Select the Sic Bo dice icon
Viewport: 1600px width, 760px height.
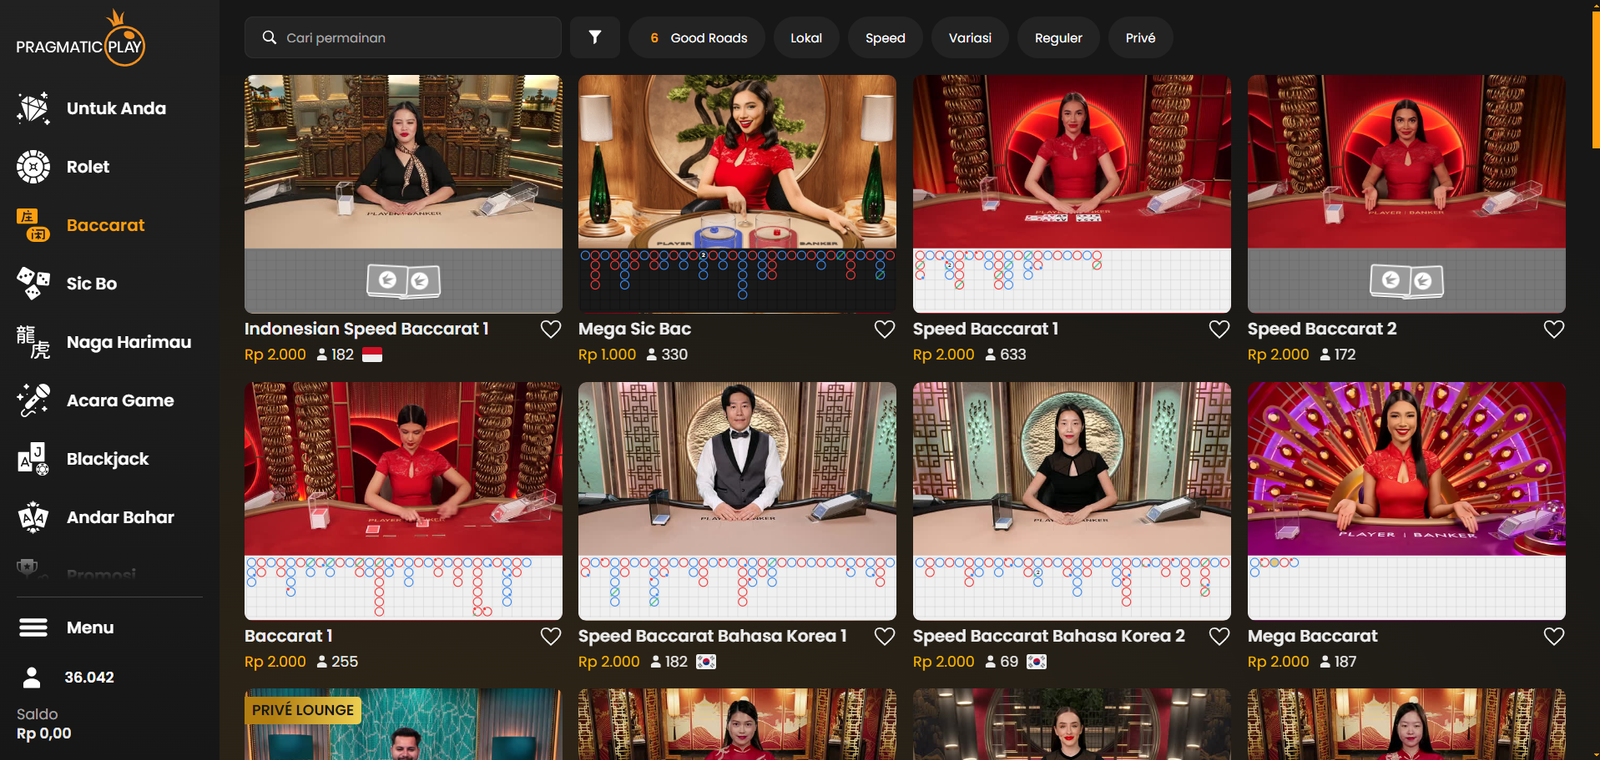tap(33, 284)
